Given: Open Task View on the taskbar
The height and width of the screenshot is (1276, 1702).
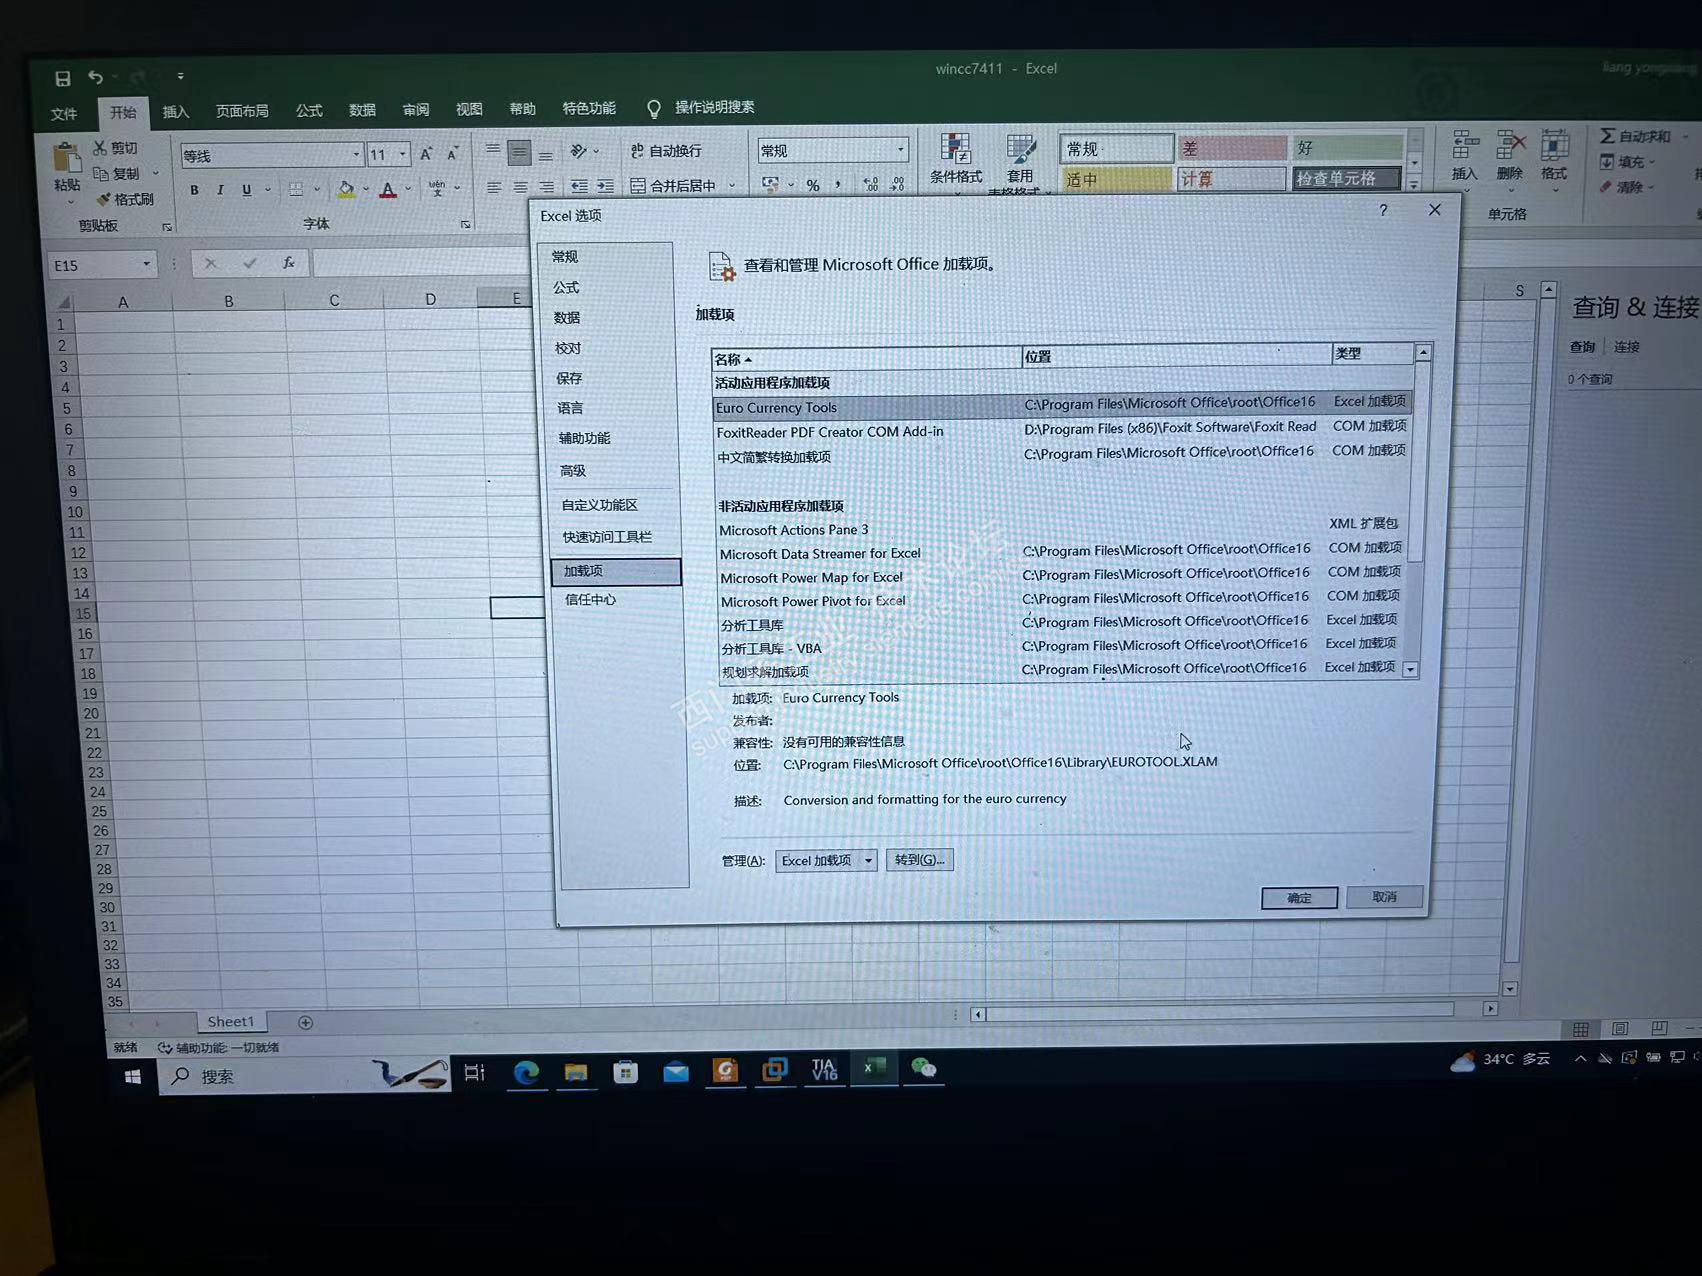Looking at the screenshot, I should [x=474, y=1073].
